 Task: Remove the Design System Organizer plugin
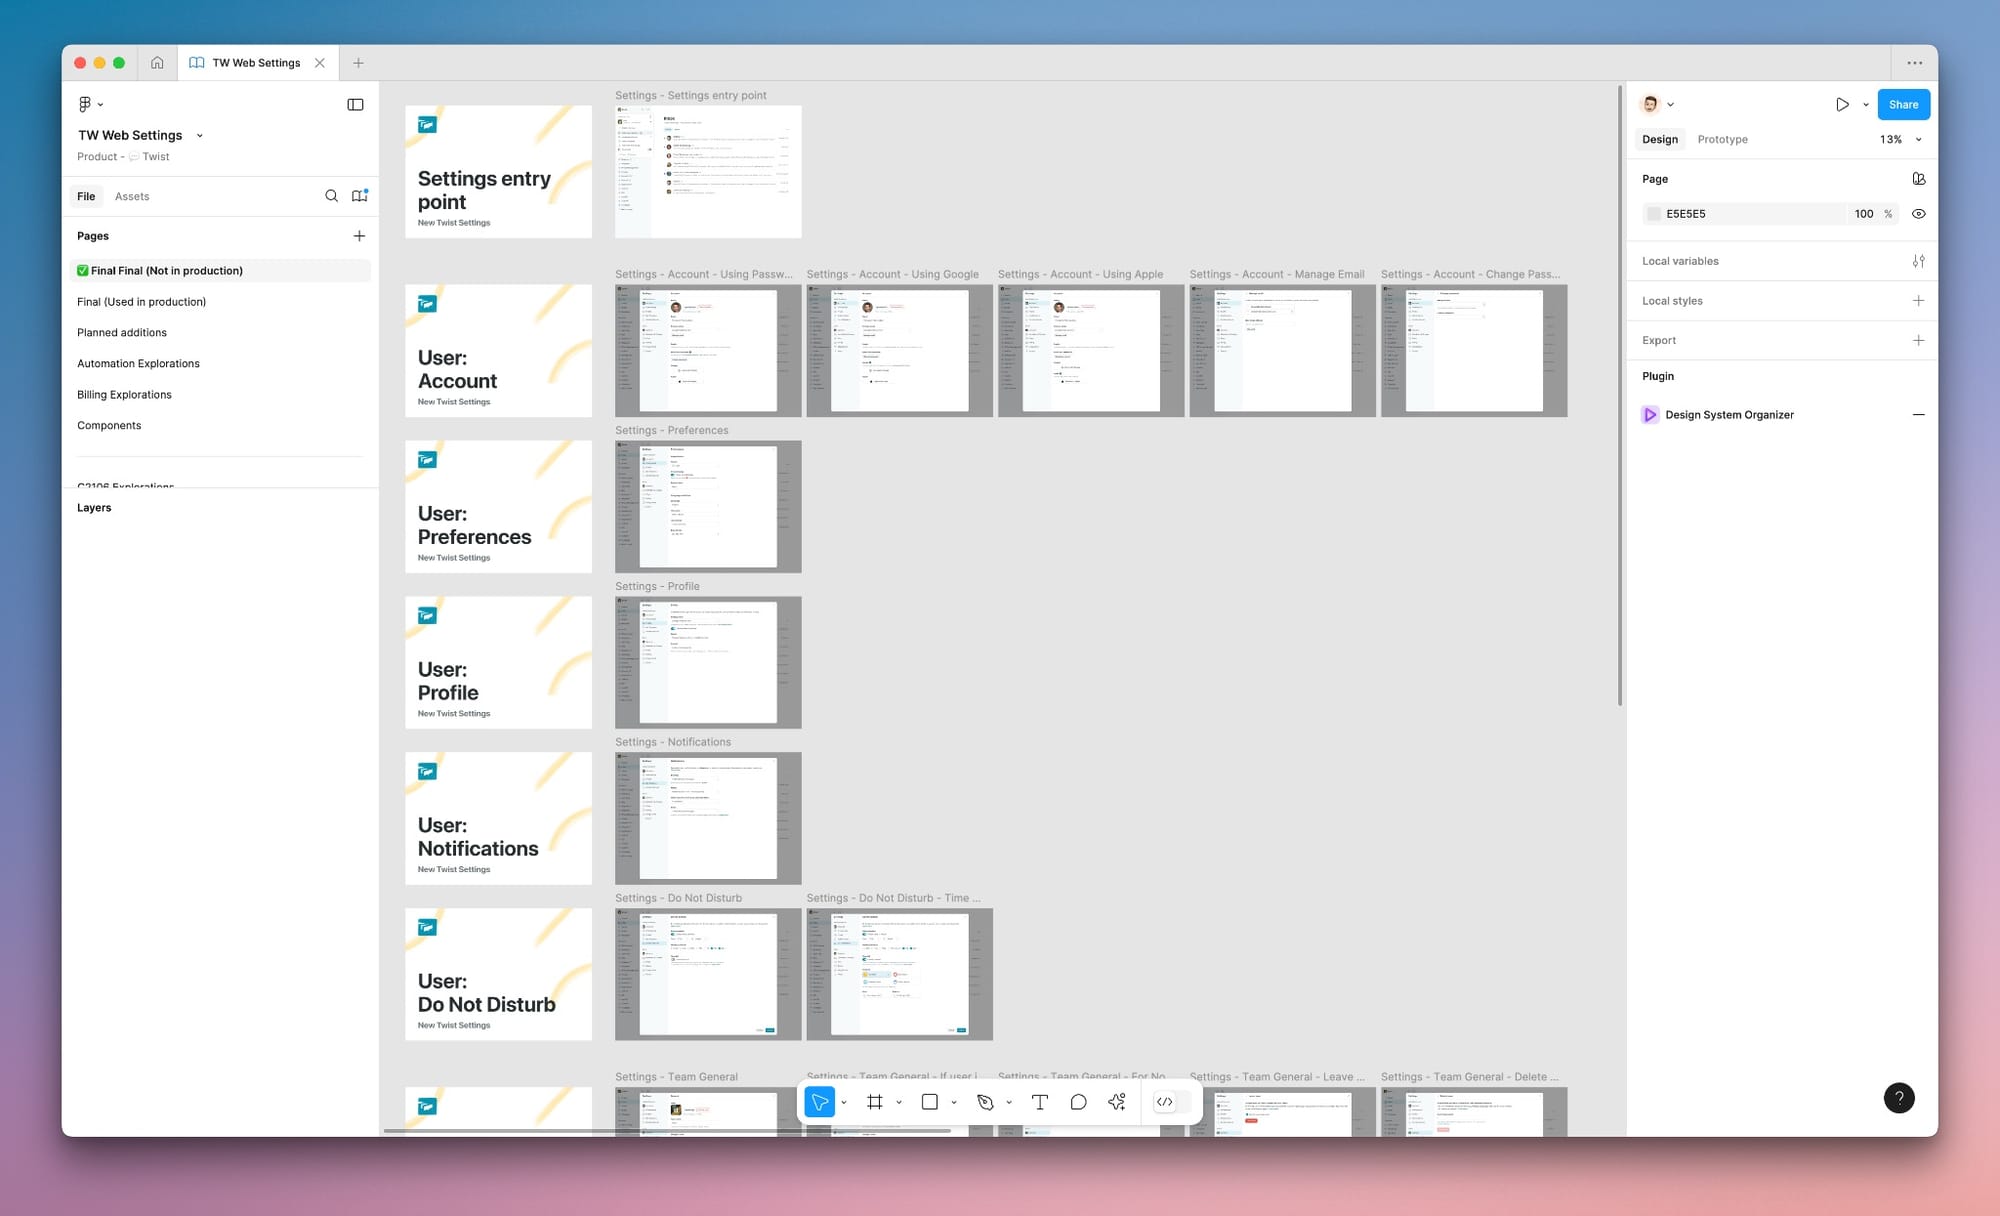click(x=1918, y=414)
